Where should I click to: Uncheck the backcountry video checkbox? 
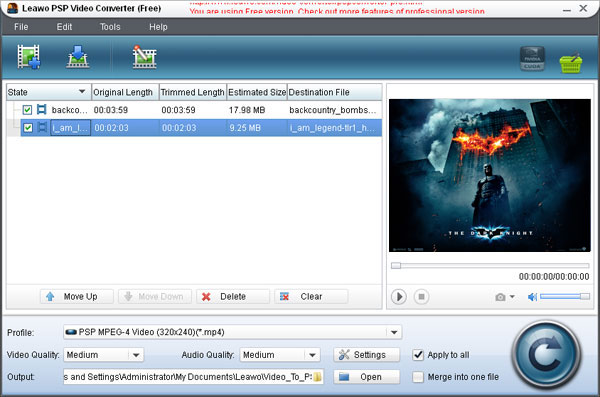point(27,110)
